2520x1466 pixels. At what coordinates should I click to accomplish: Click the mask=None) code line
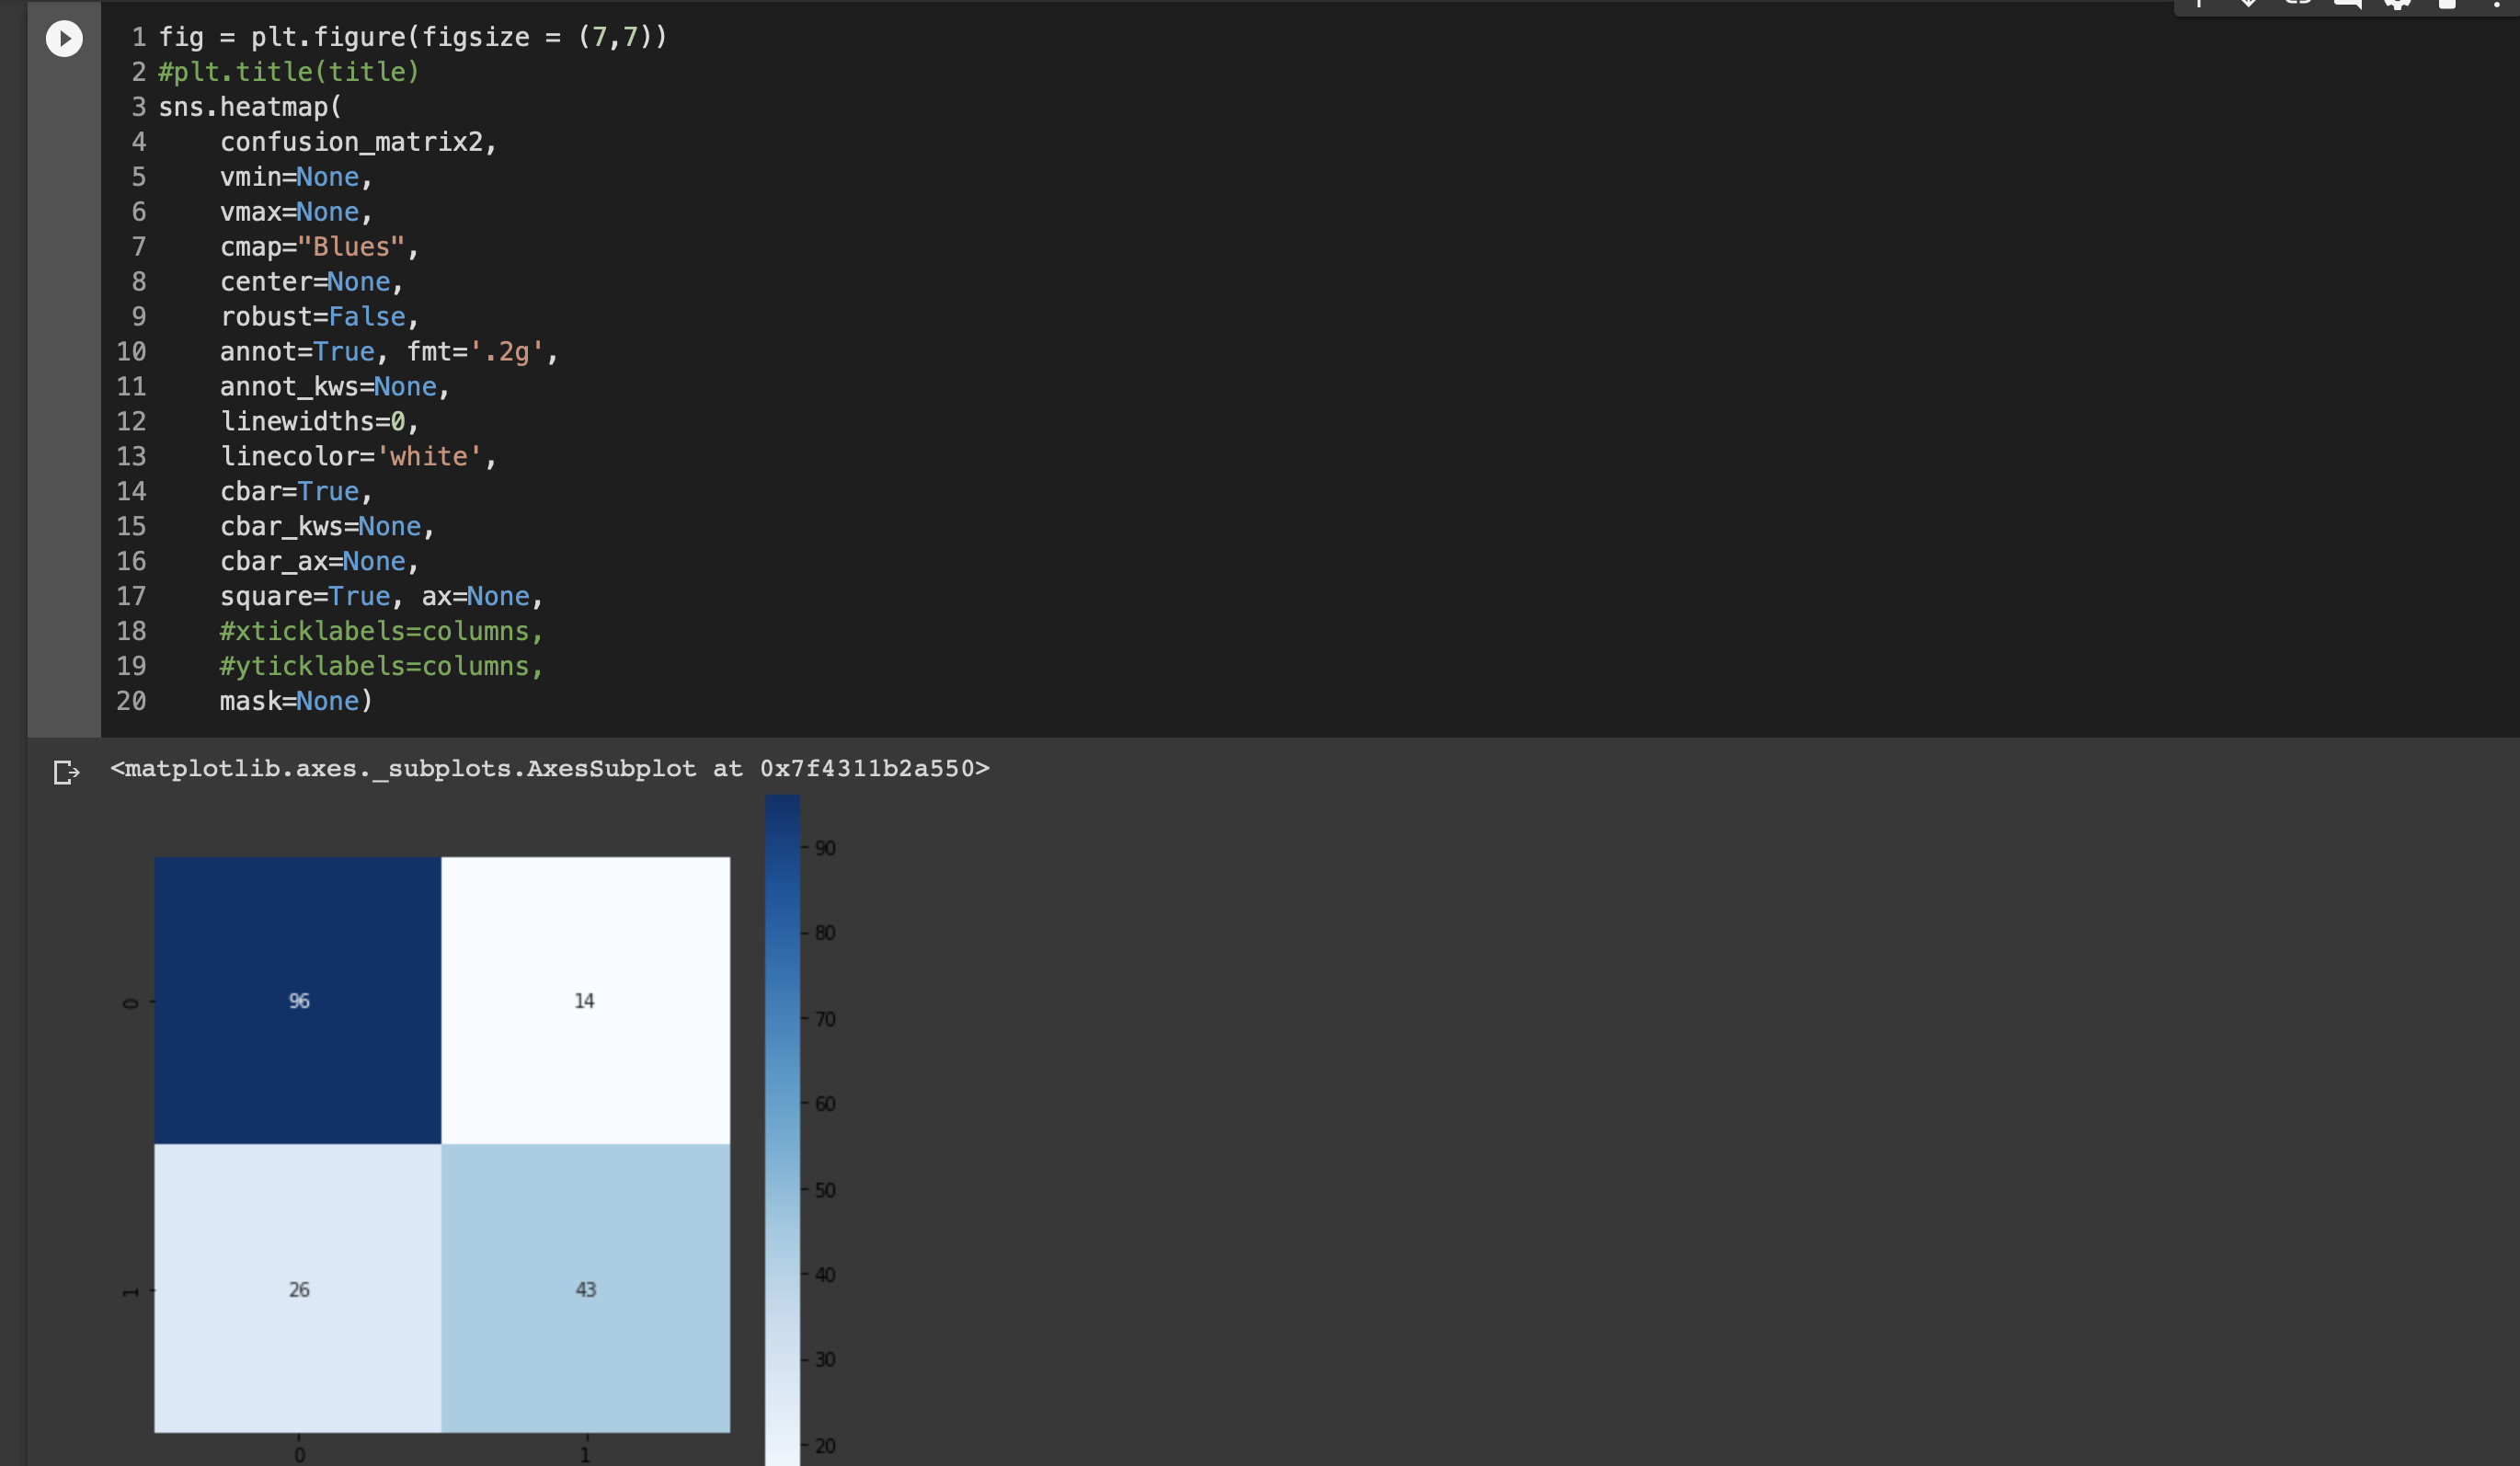click(295, 701)
